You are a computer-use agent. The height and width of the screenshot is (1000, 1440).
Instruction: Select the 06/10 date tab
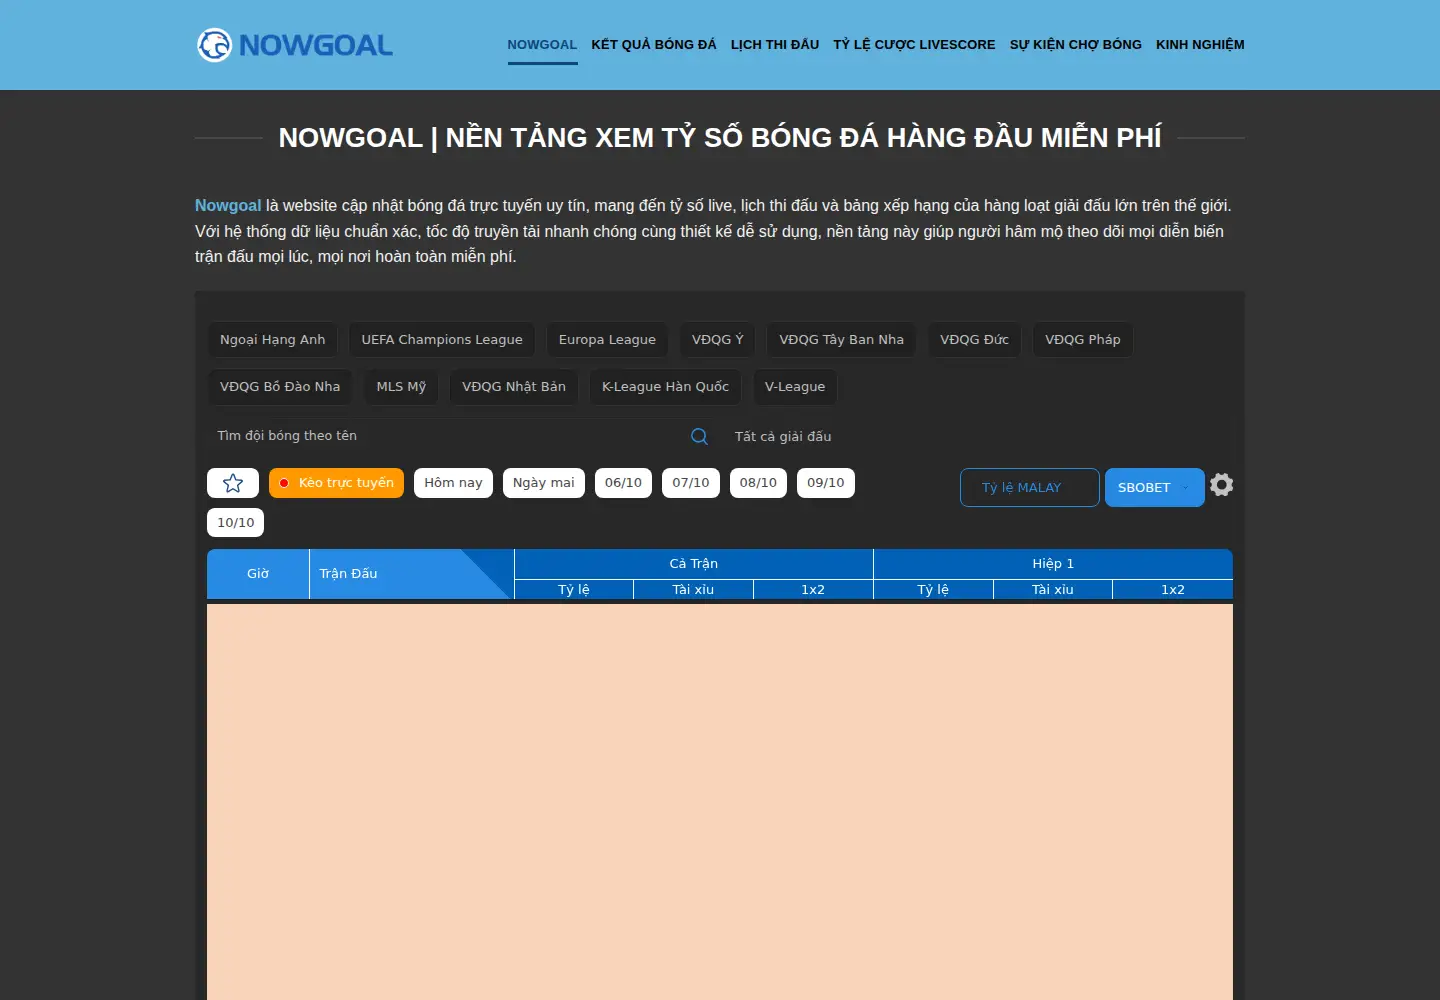(624, 483)
